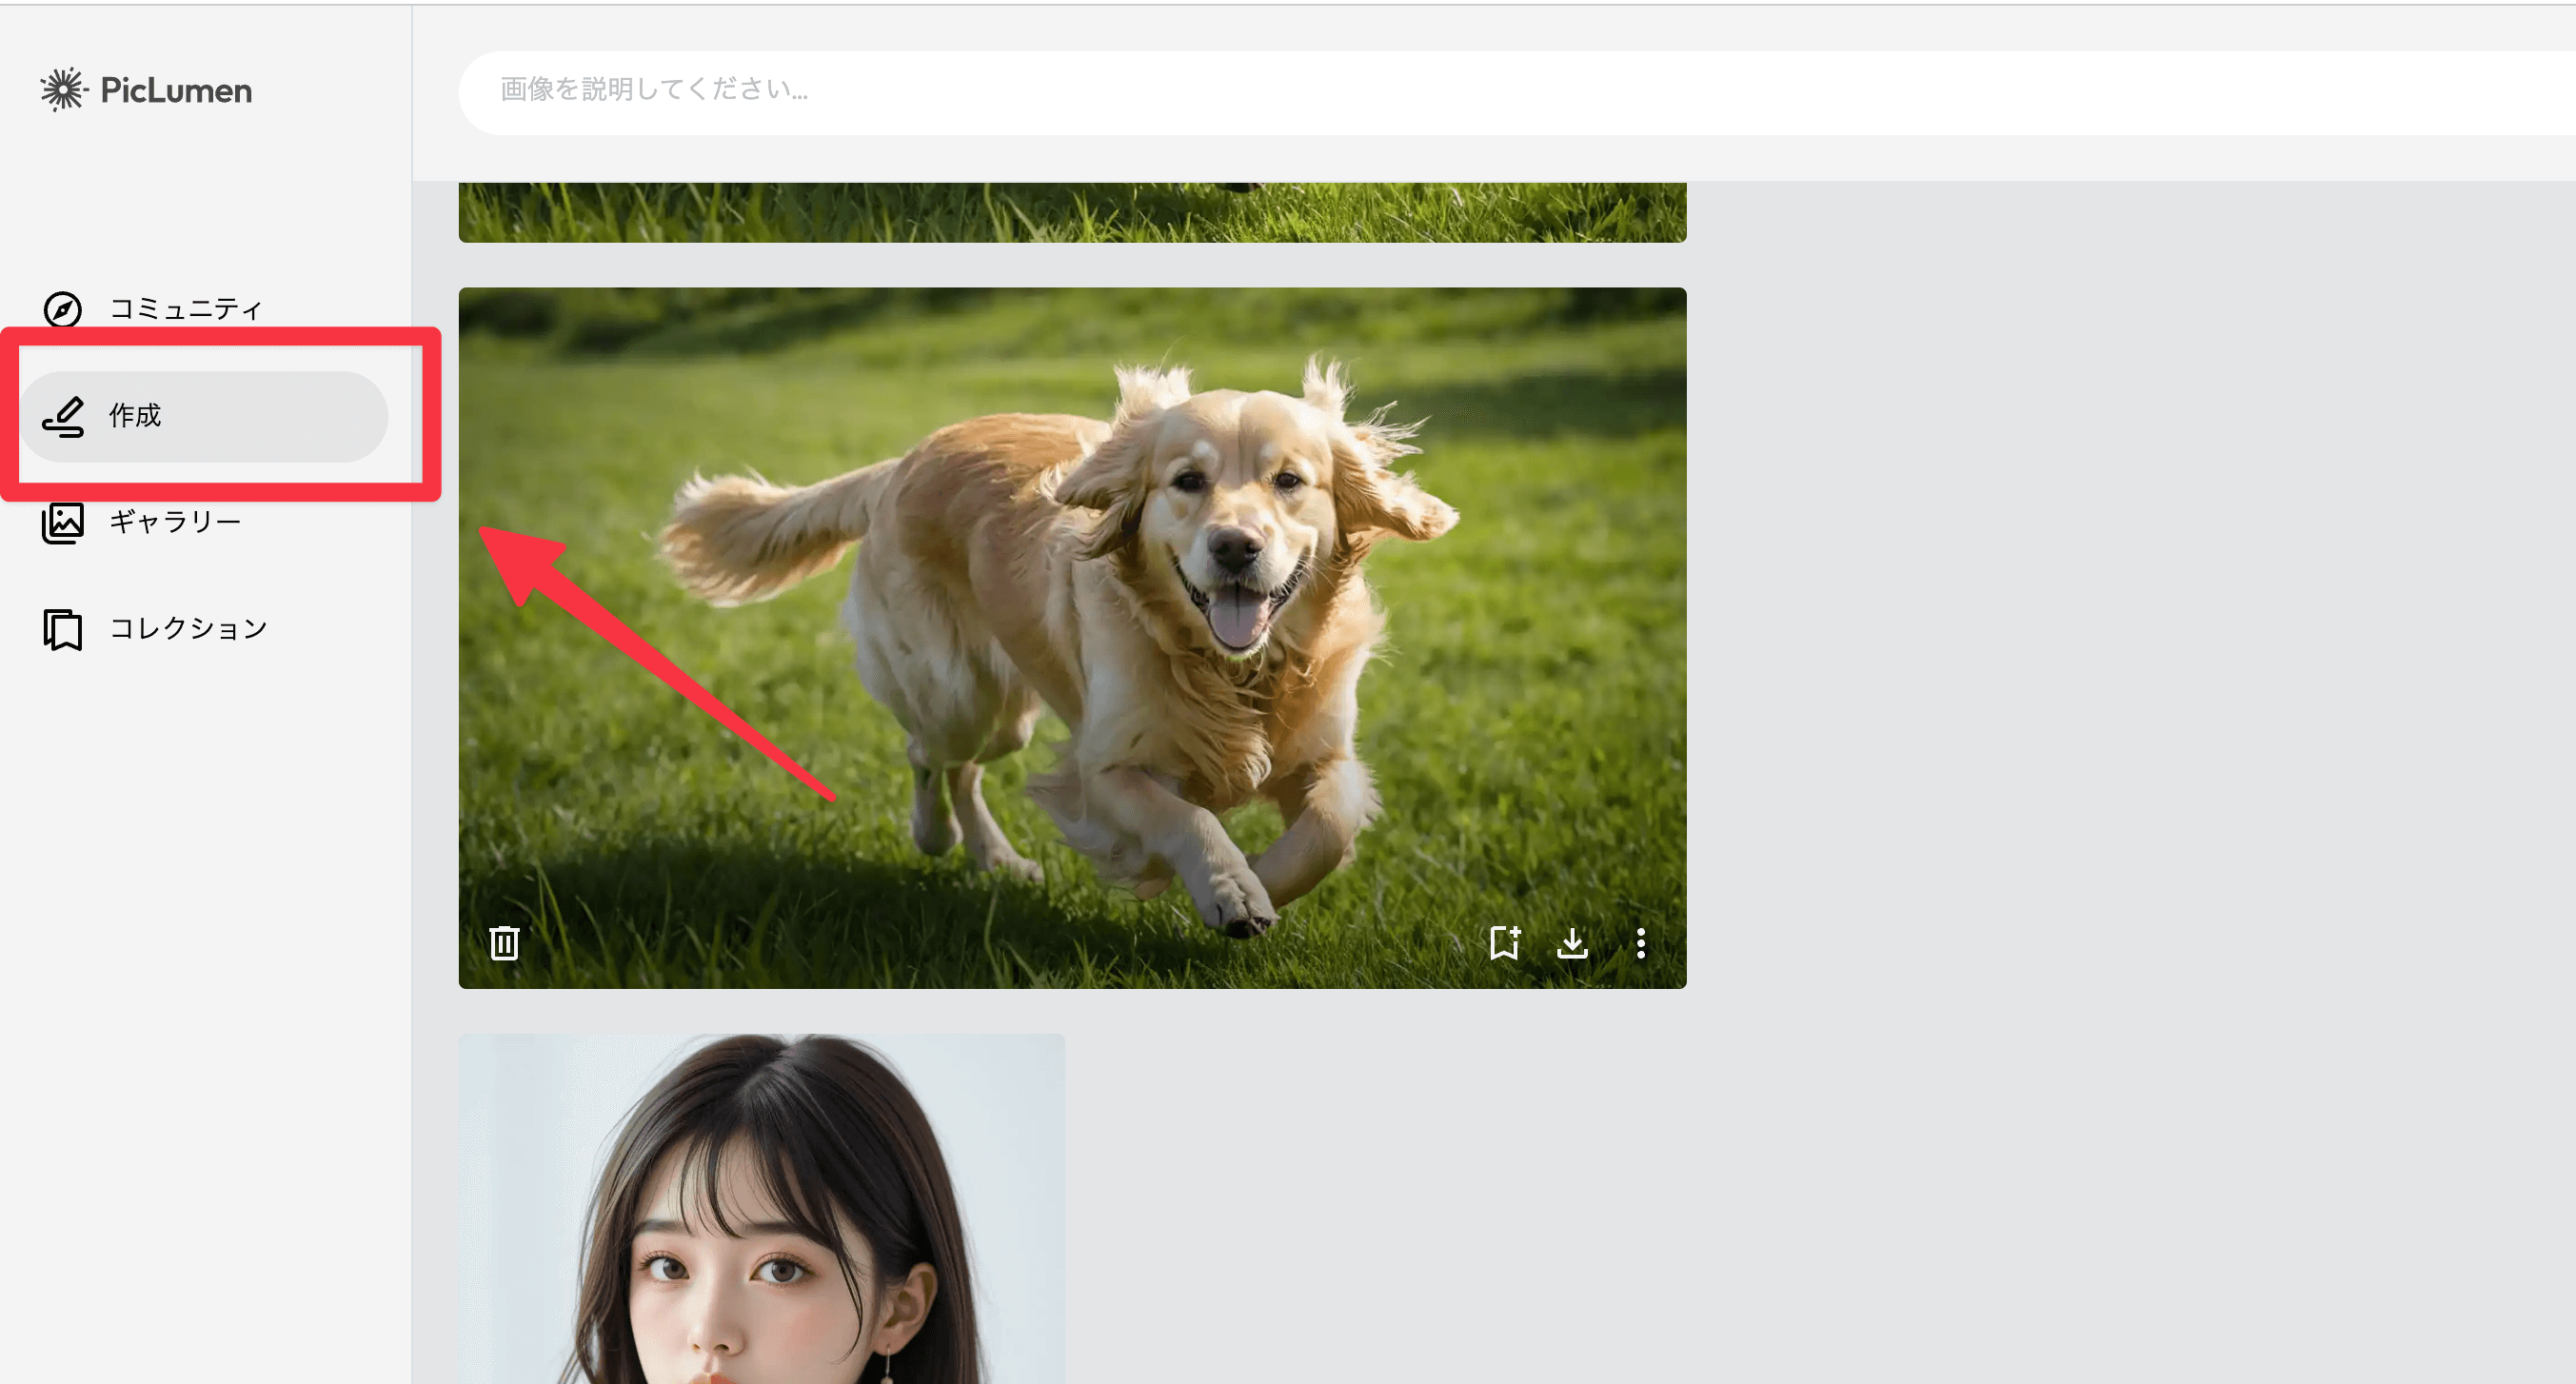Add dog image to collection bookmark
The image size is (2576, 1384).
(1504, 942)
